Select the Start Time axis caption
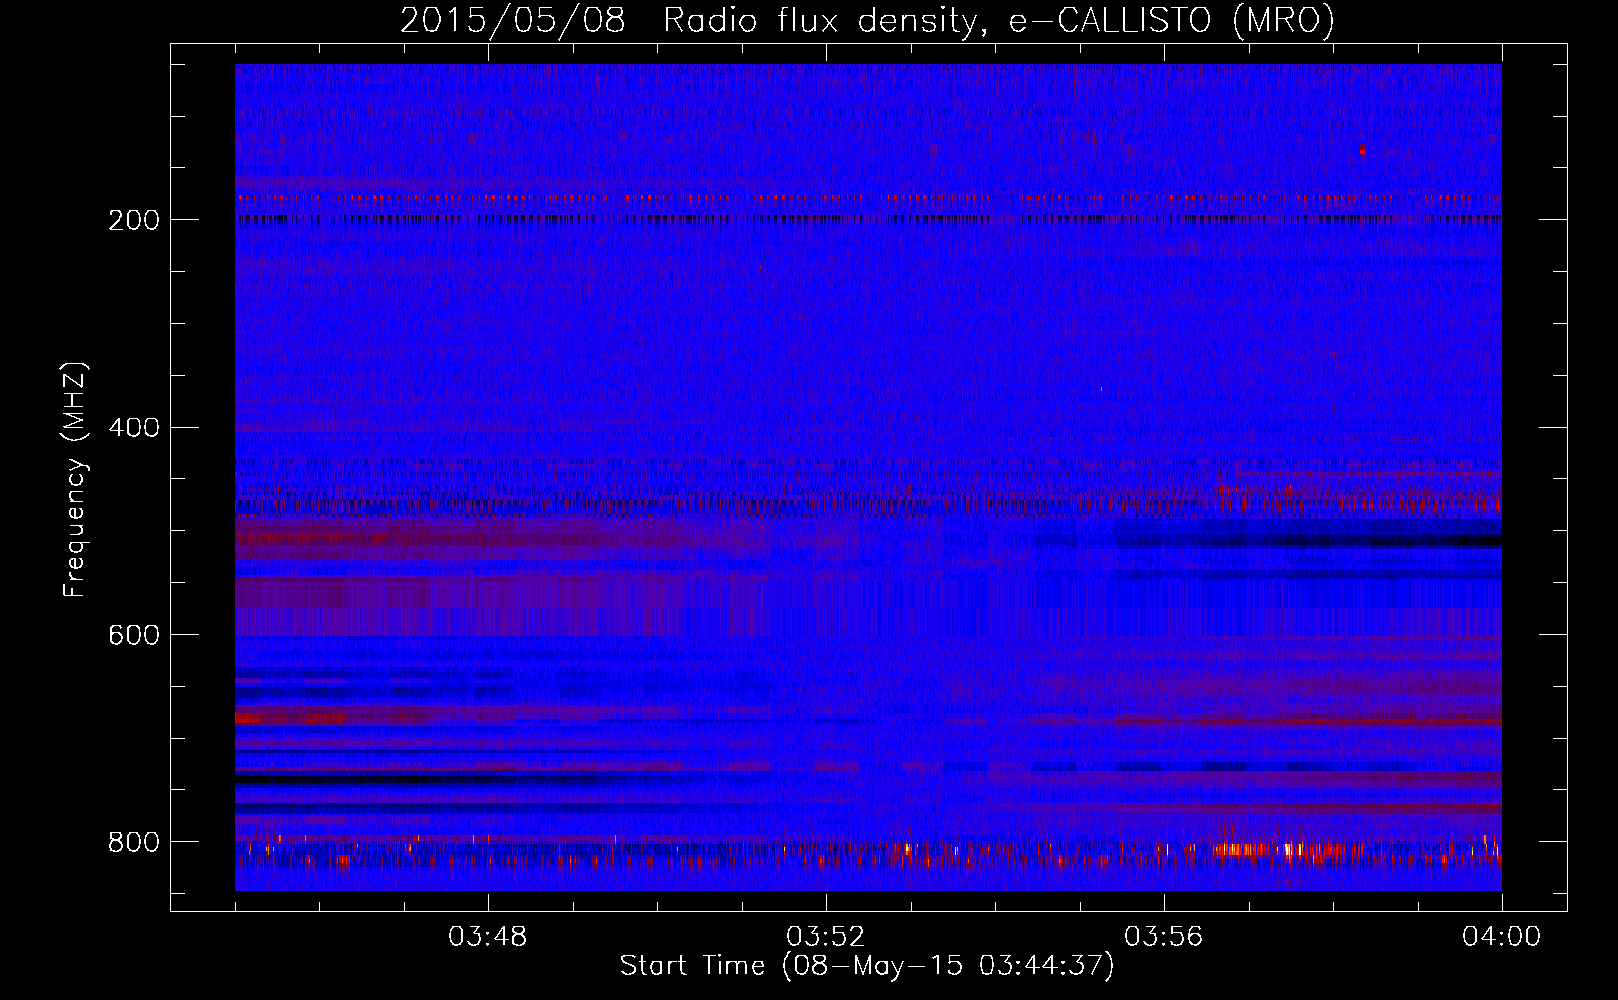This screenshot has width=1618, height=1000. 867,966
